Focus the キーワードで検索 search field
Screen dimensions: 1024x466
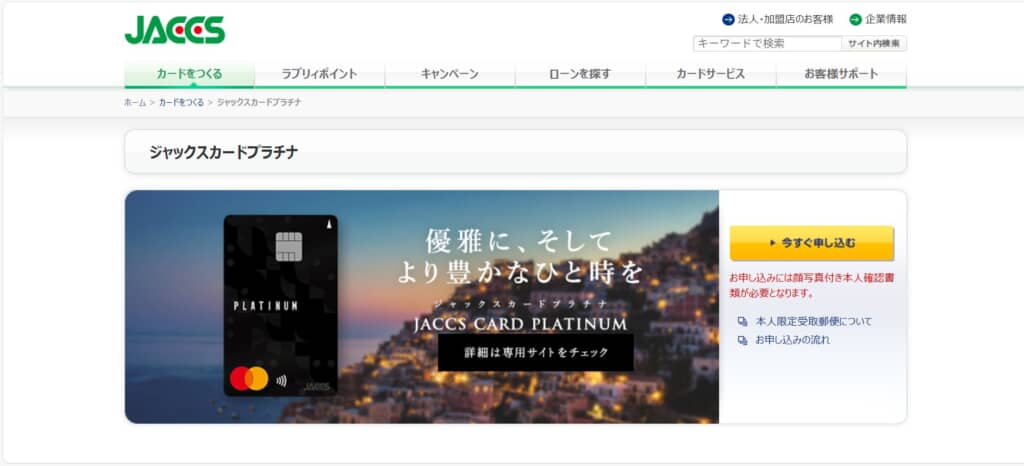(767, 43)
